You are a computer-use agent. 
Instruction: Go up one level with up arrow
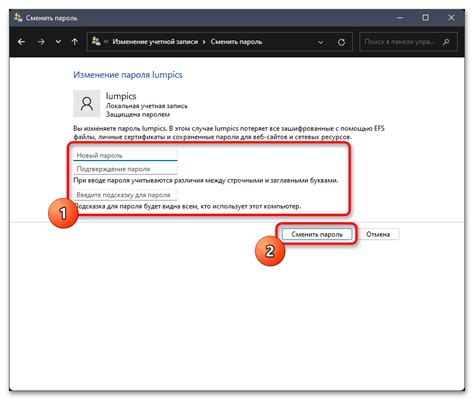point(75,42)
